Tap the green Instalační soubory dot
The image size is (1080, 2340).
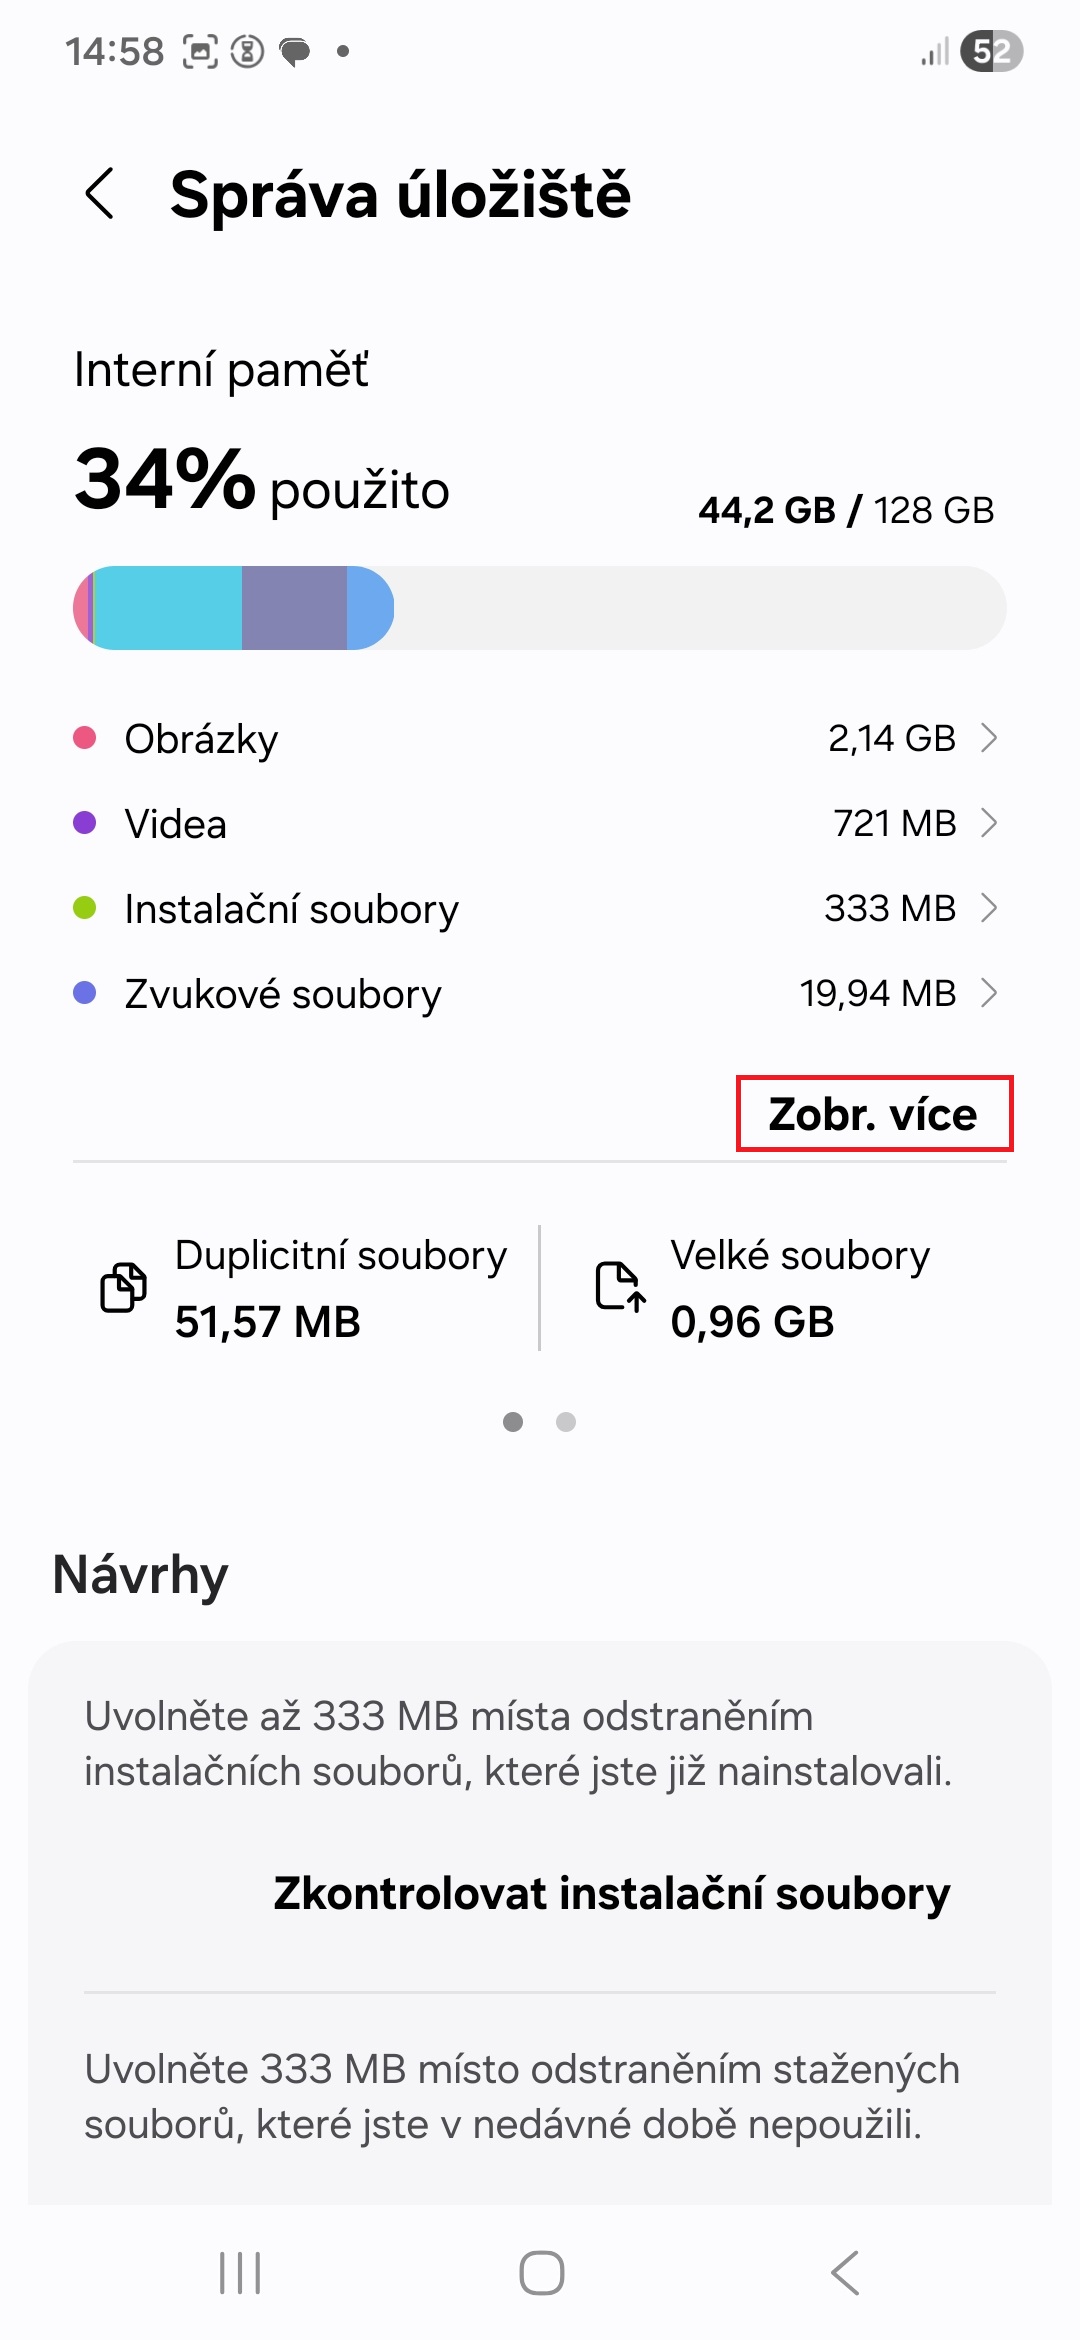point(85,907)
